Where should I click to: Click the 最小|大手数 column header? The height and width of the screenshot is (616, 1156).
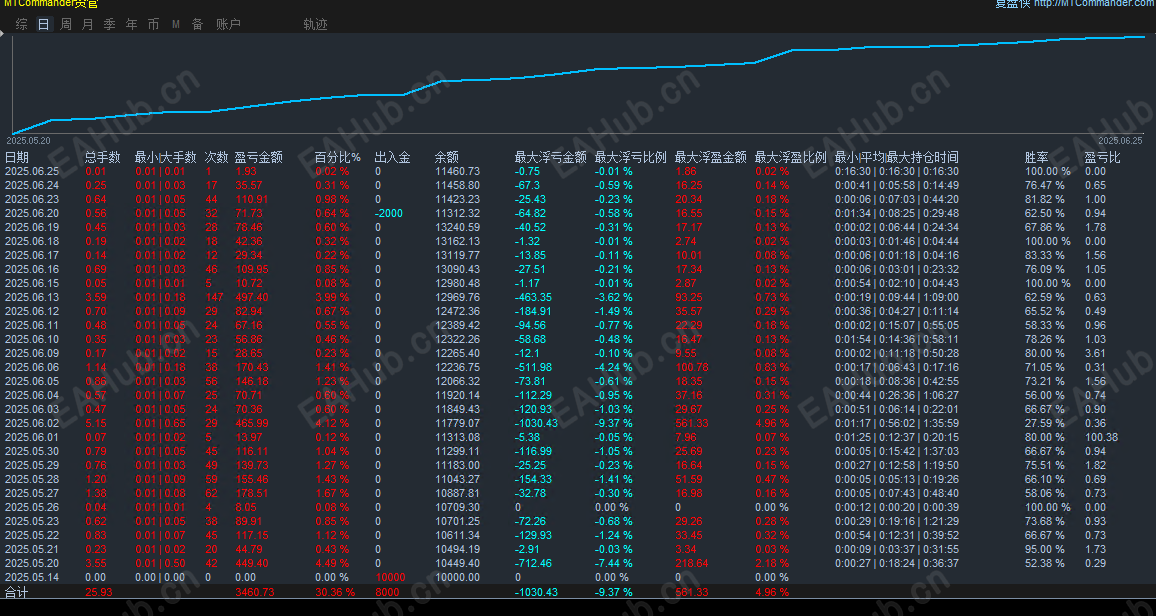tap(165, 157)
